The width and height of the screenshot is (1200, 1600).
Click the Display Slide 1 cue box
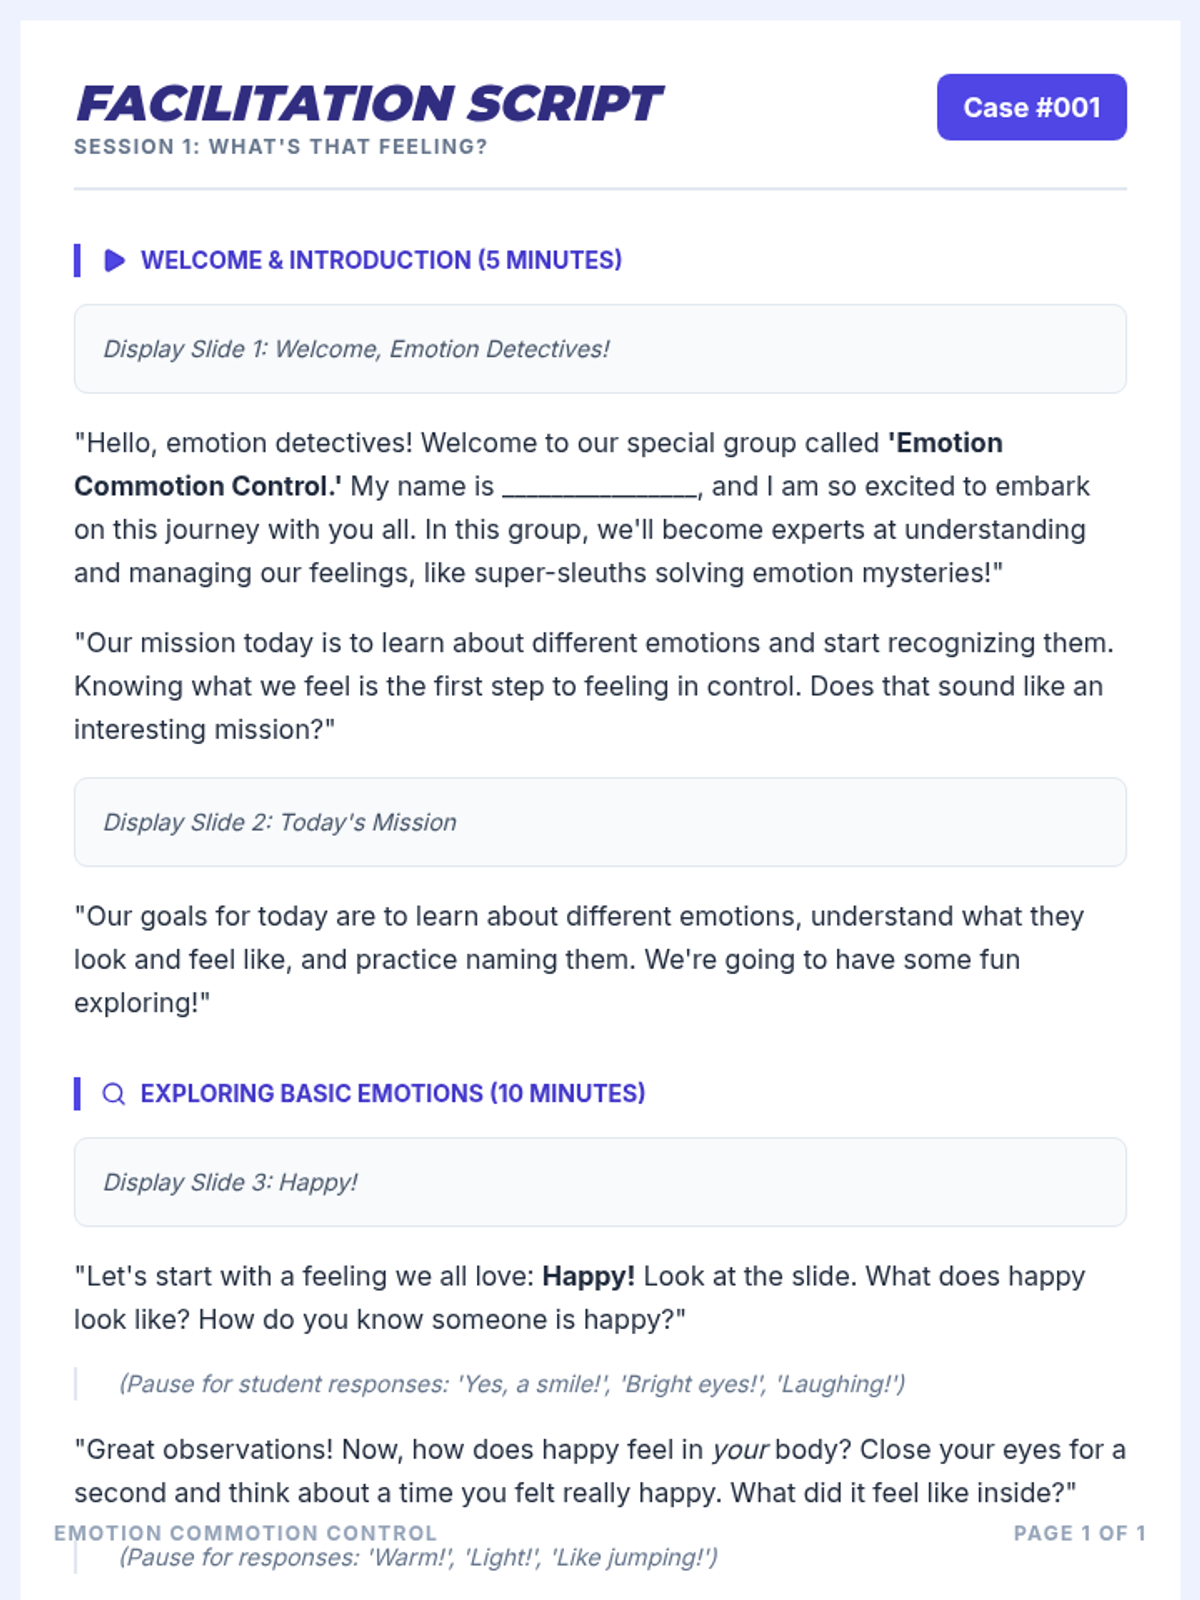[600, 349]
